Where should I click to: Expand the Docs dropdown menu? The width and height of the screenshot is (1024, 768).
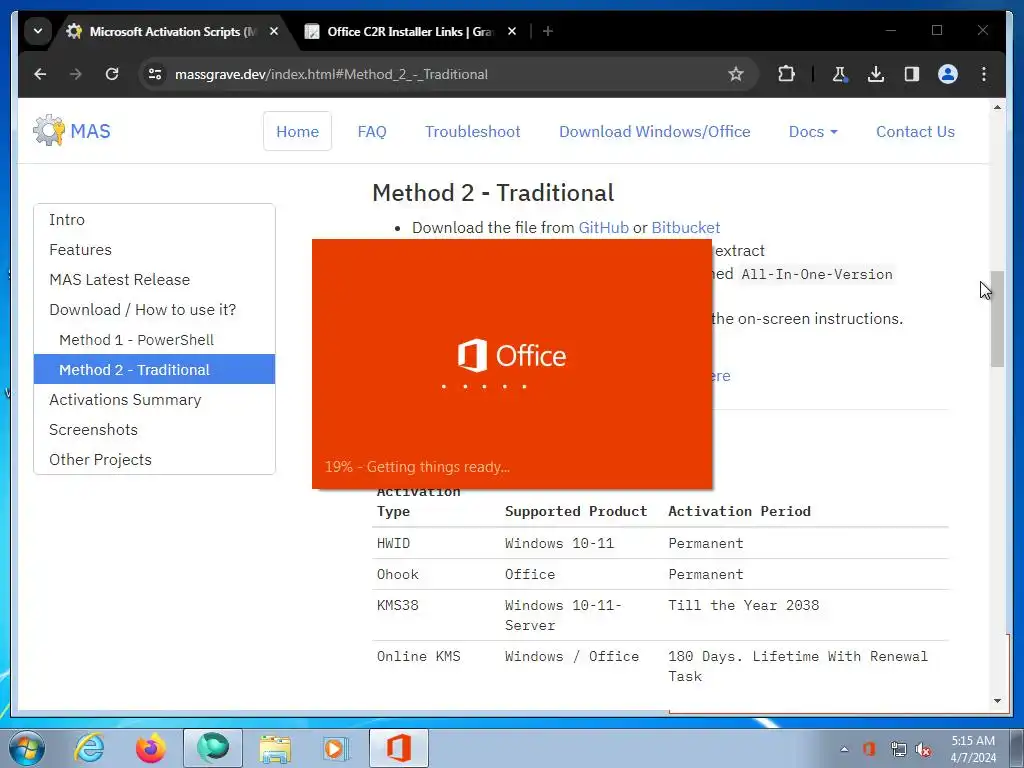(813, 131)
